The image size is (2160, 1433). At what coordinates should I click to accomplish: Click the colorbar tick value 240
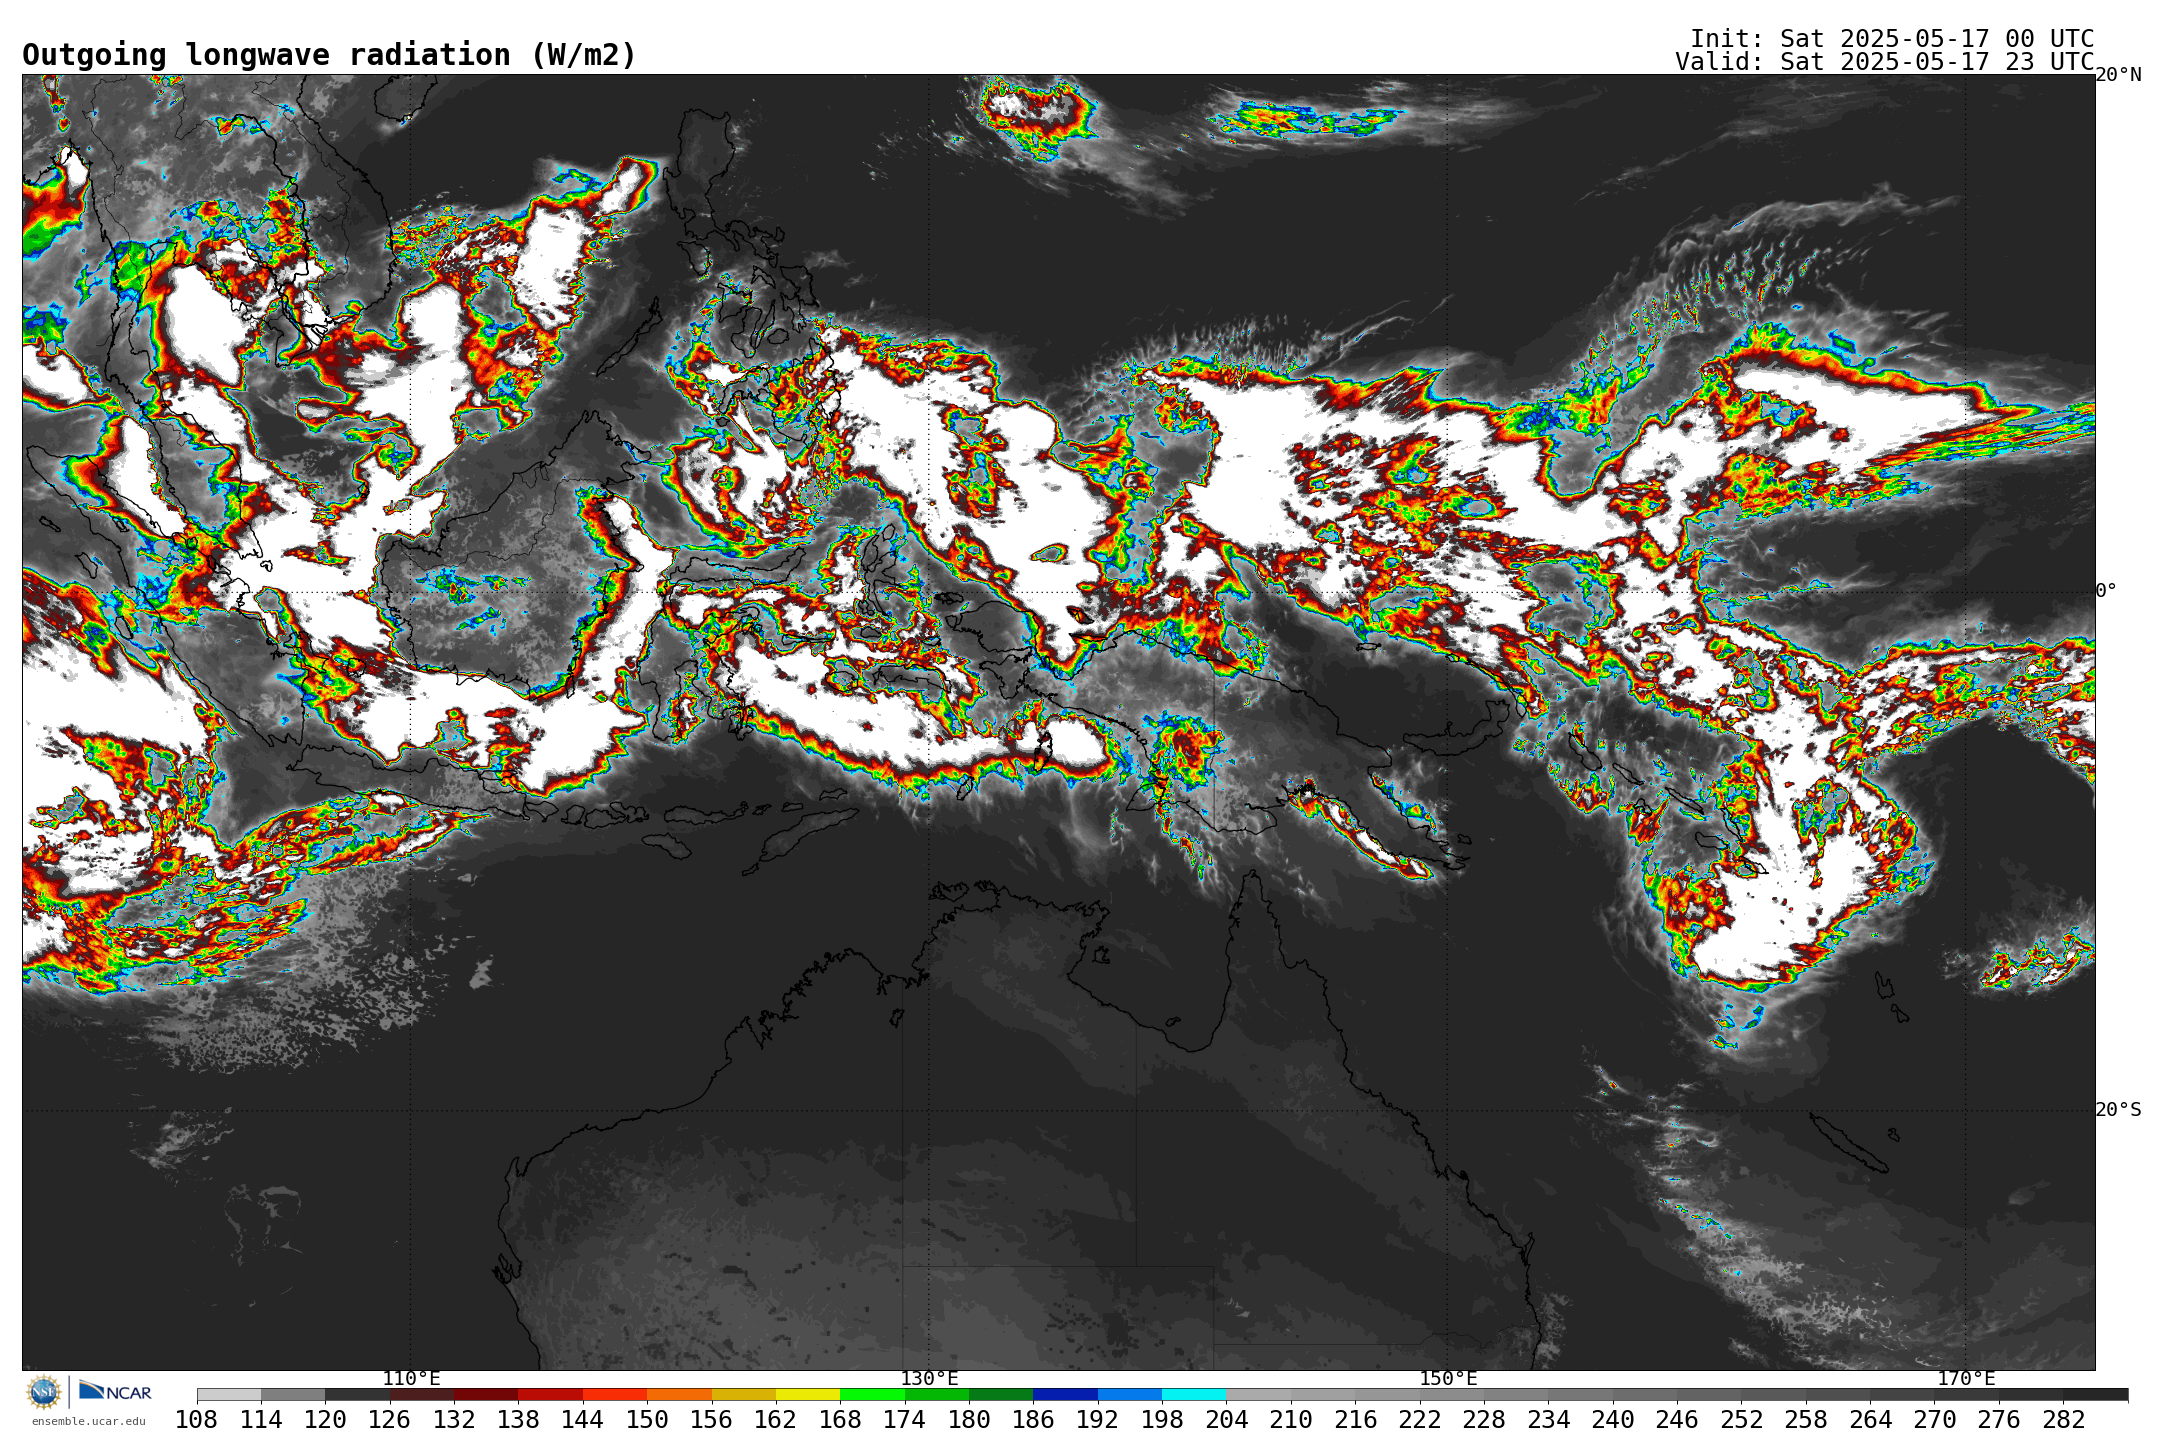coord(1613,1419)
